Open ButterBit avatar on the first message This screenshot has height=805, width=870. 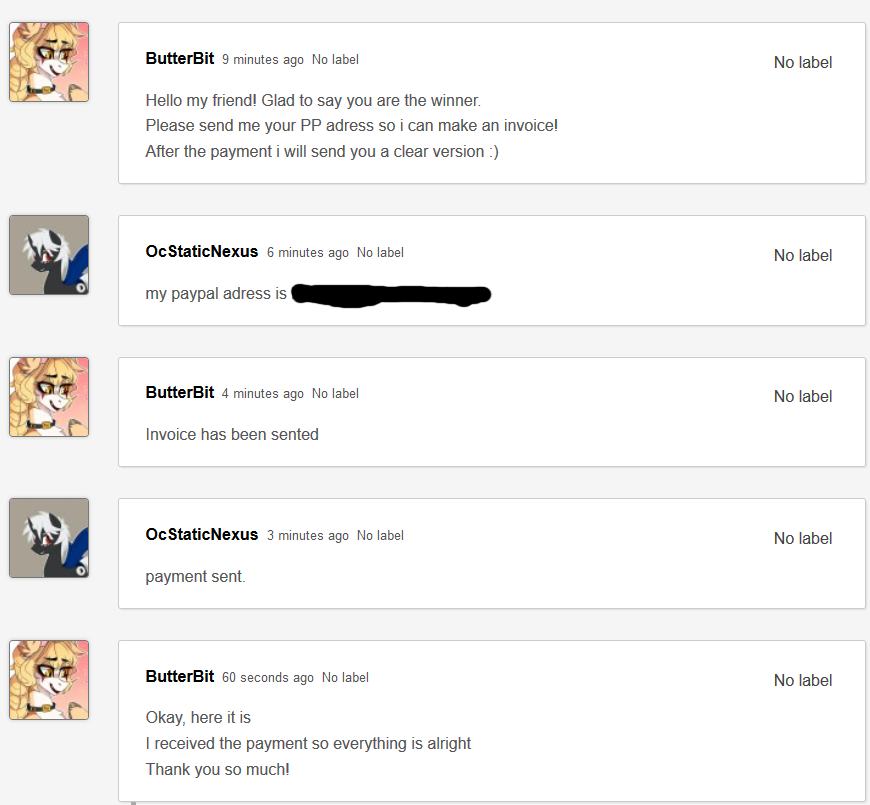(49, 62)
